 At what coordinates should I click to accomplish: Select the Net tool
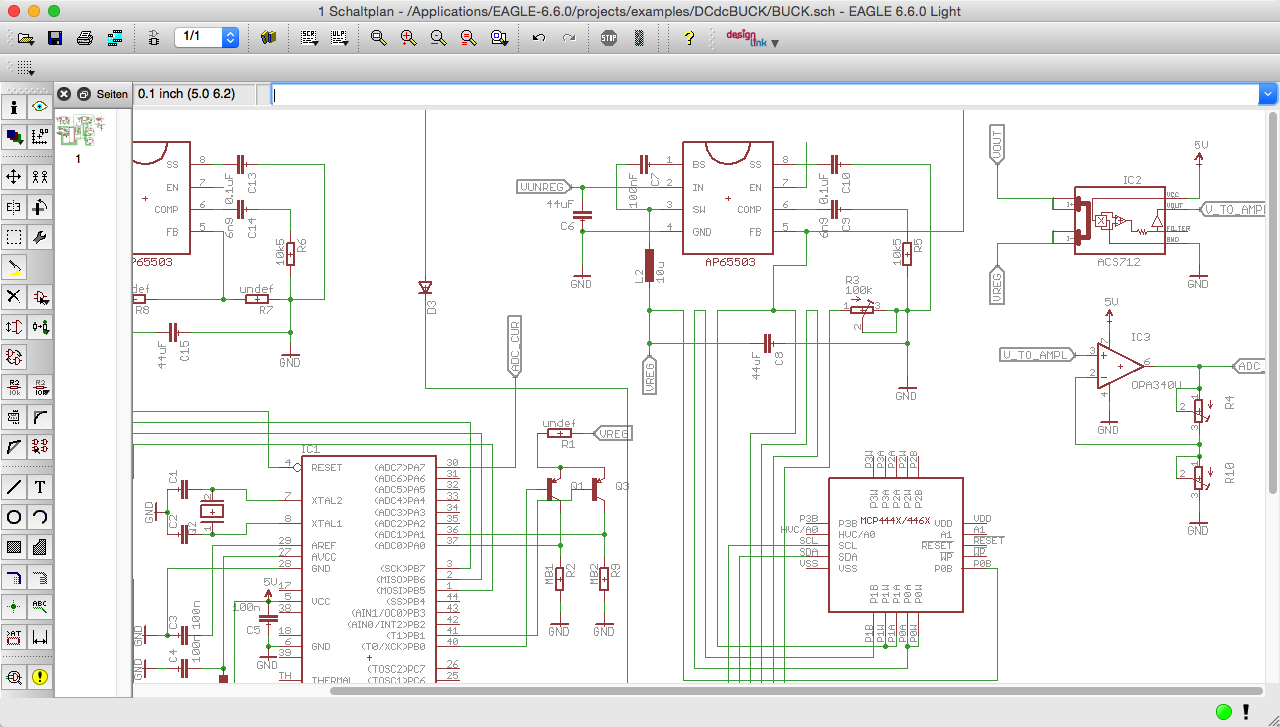point(40,577)
